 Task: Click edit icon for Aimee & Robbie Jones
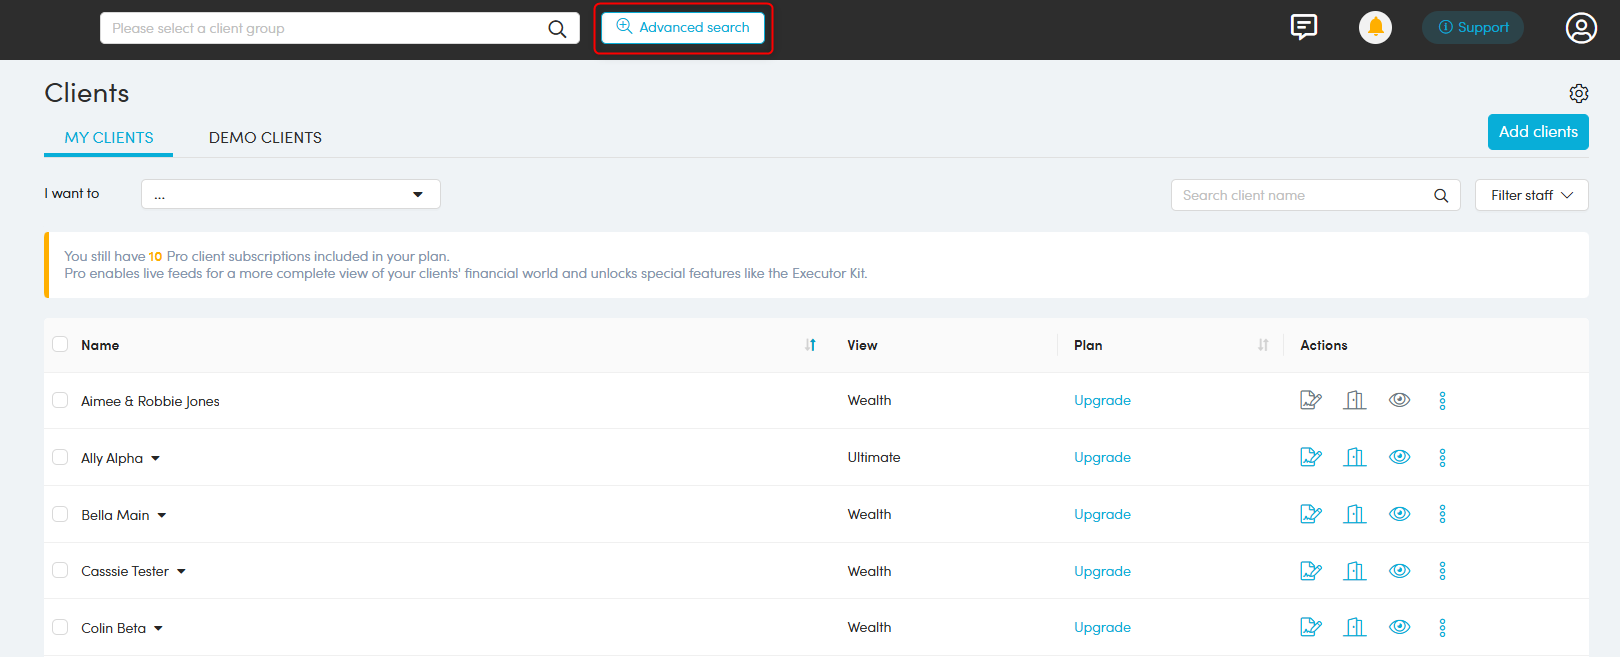(1310, 400)
